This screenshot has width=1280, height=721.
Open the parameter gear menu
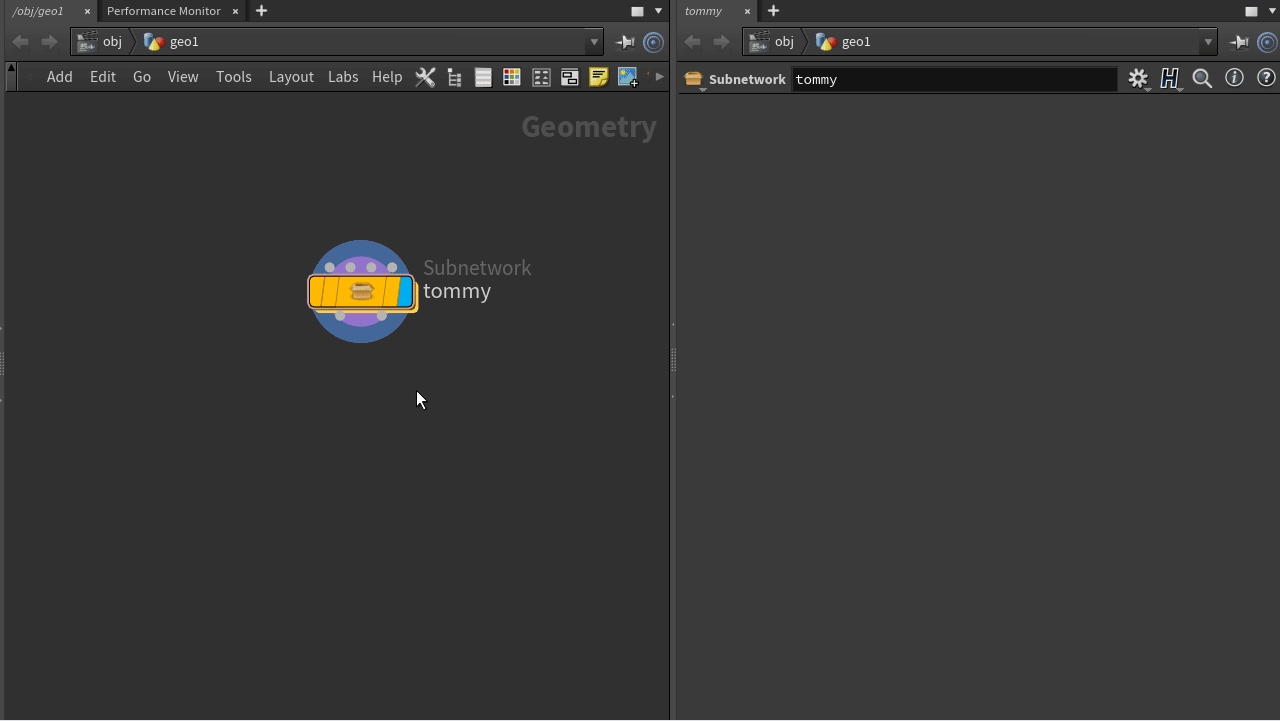coord(1138,79)
